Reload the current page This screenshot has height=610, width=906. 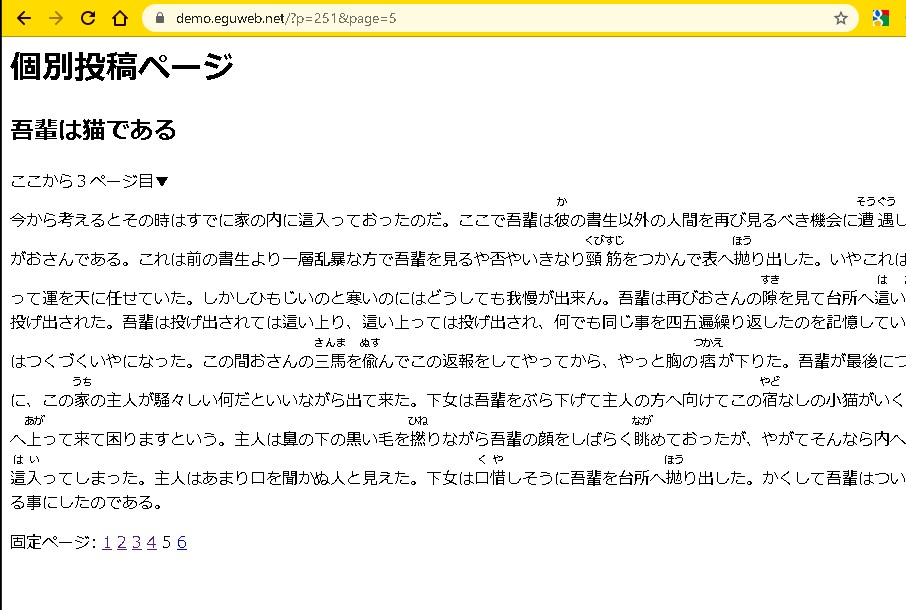point(88,18)
